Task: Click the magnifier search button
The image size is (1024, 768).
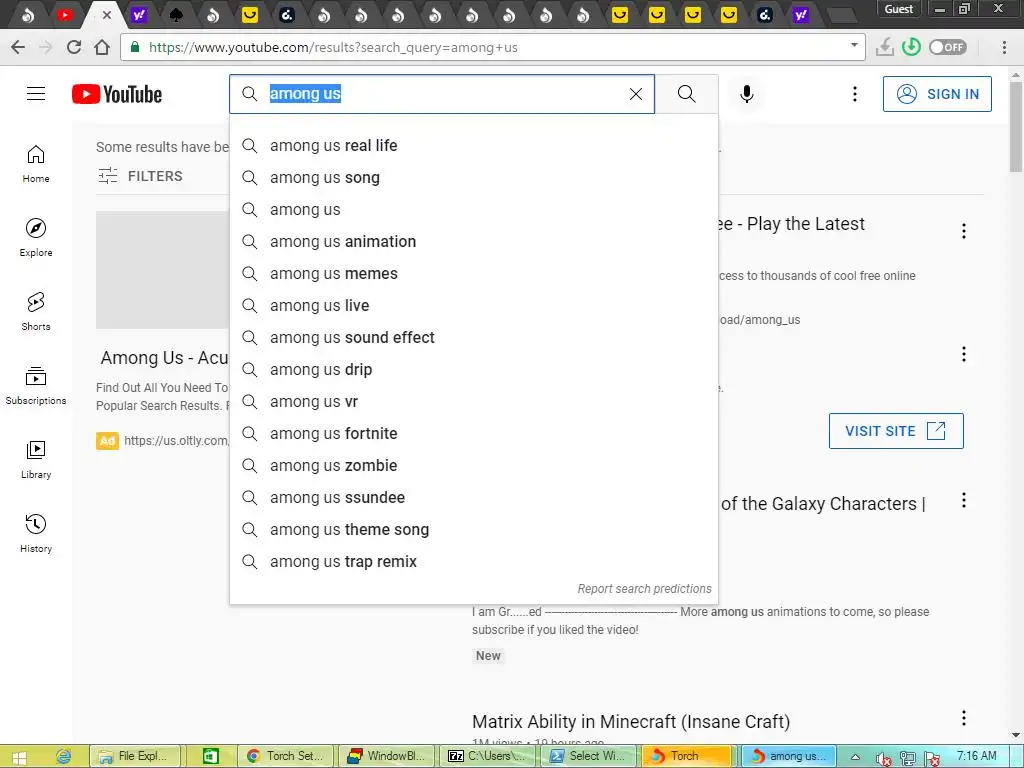Action: (686, 94)
